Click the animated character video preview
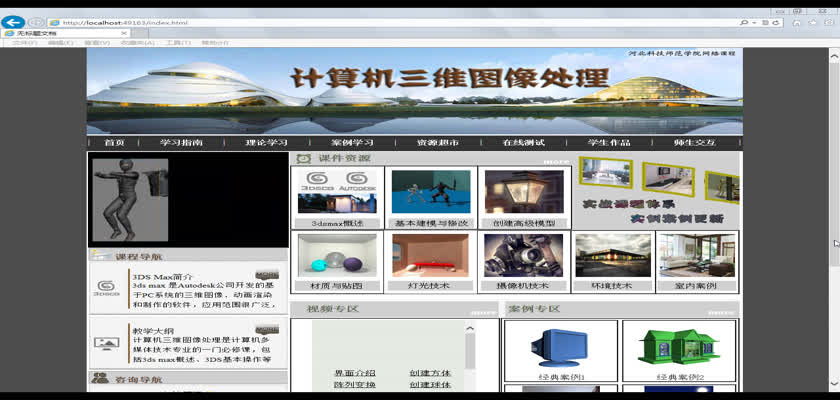The width and height of the screenshot is (840, 400). (x=130, y=200)
